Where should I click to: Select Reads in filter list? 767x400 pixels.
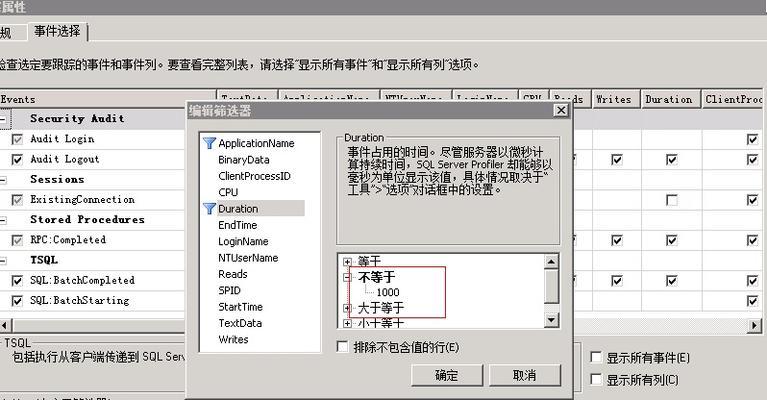point(232,274)
